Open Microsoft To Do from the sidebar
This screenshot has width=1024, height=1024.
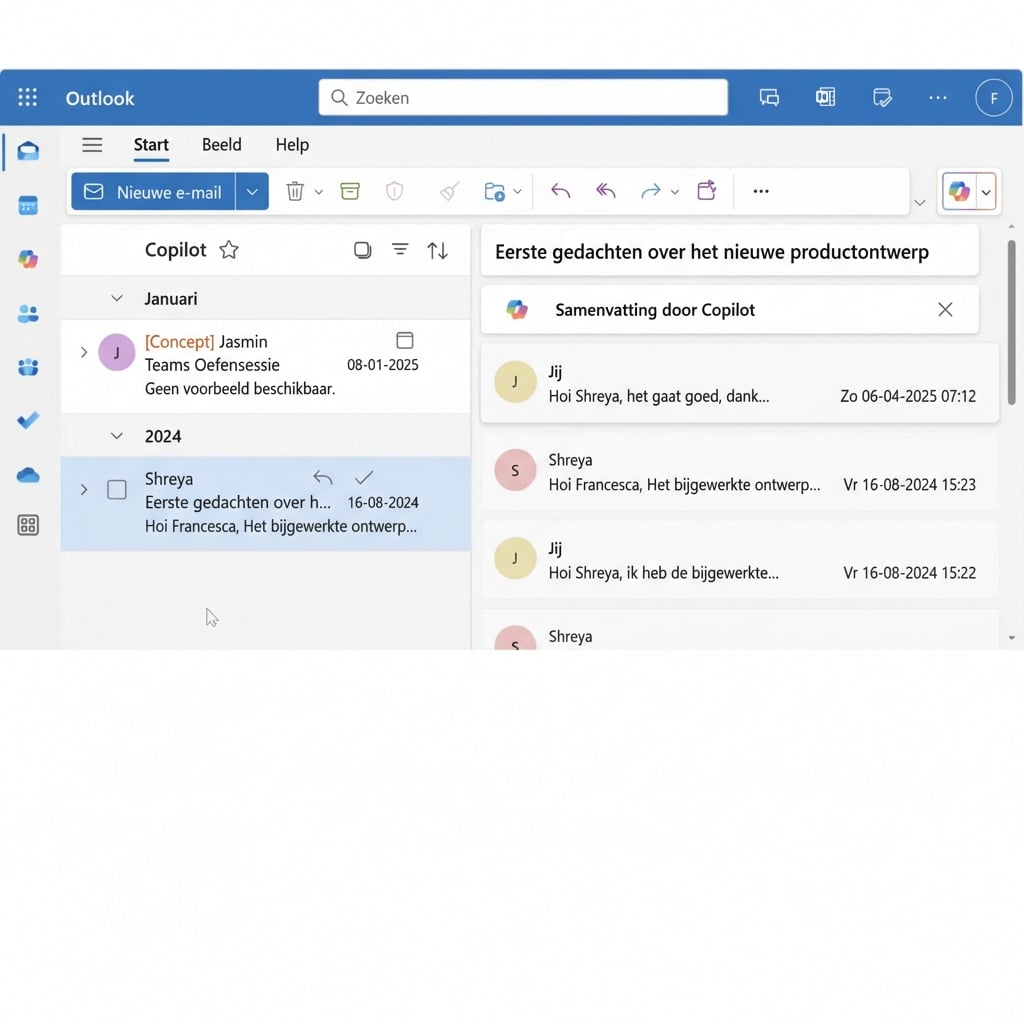tap(28, 420)
